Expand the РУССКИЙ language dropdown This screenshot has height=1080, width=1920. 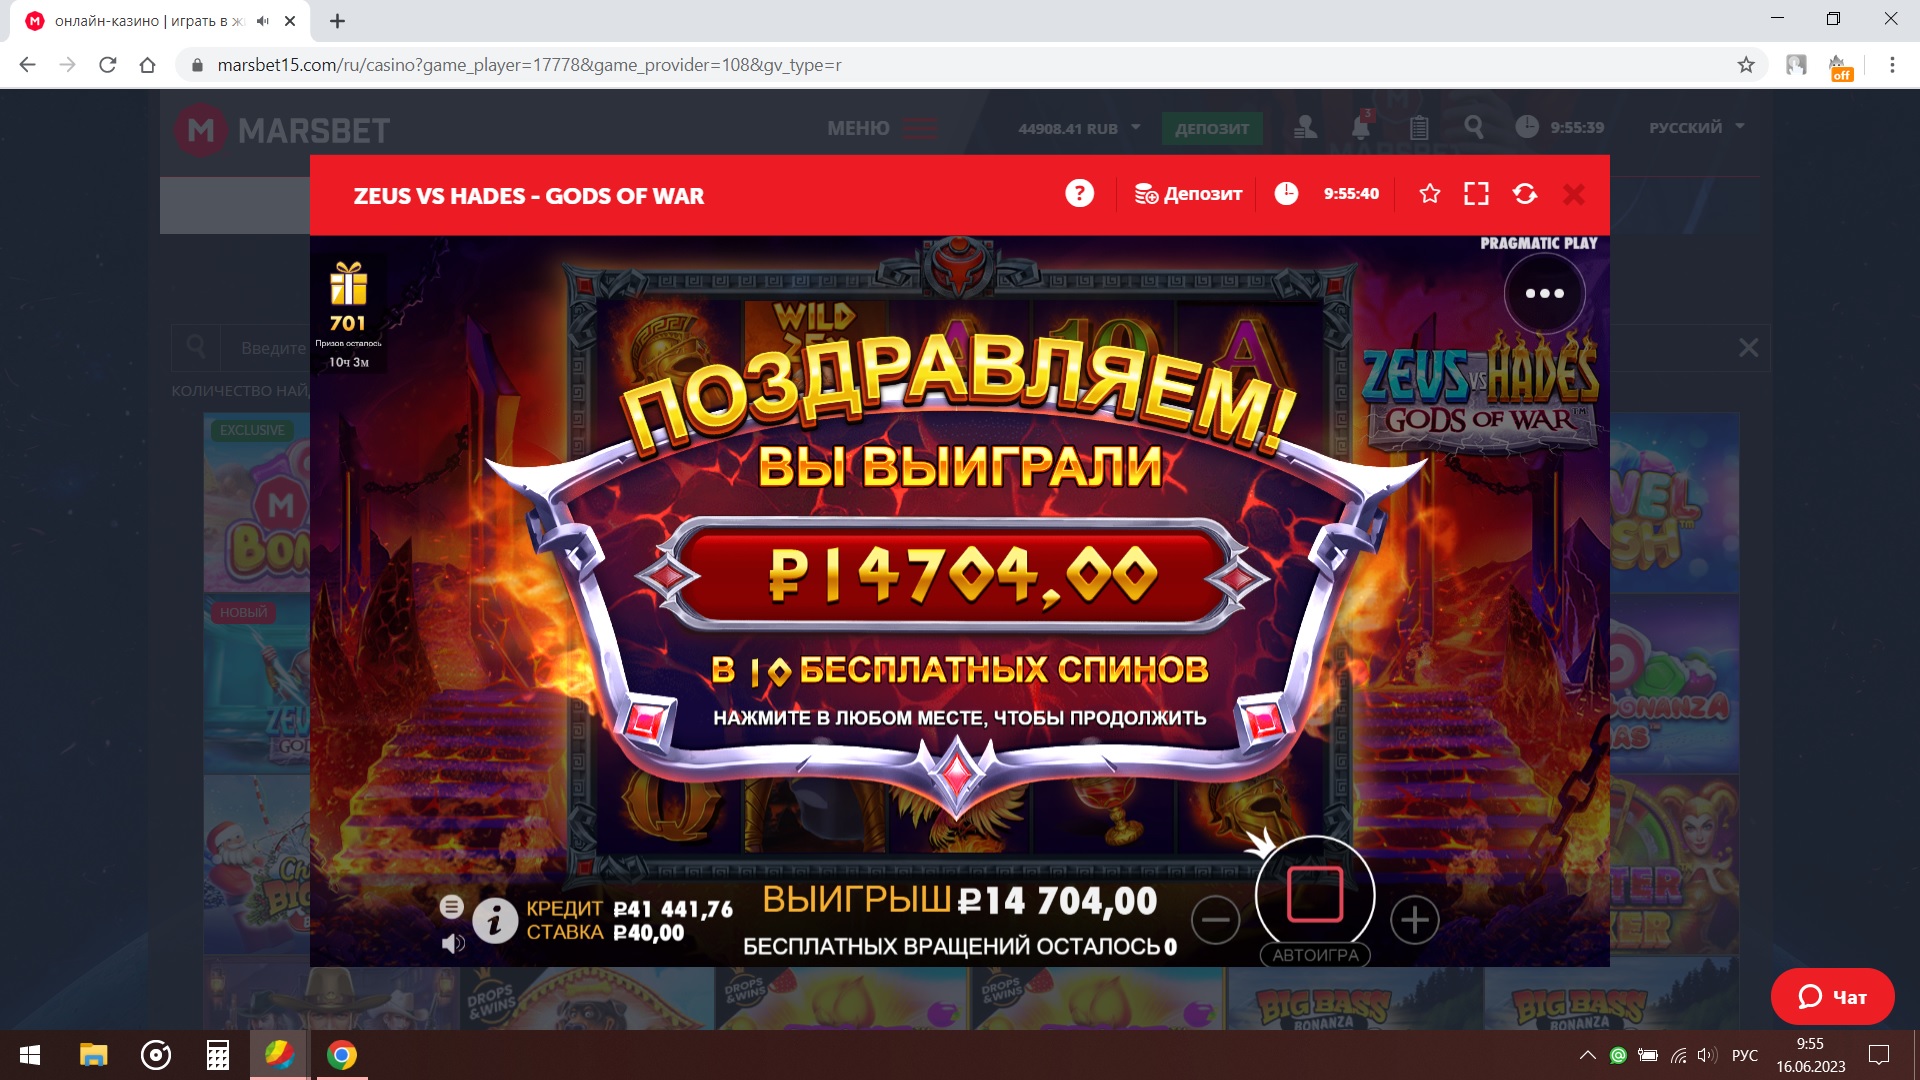coord(1696,127)
